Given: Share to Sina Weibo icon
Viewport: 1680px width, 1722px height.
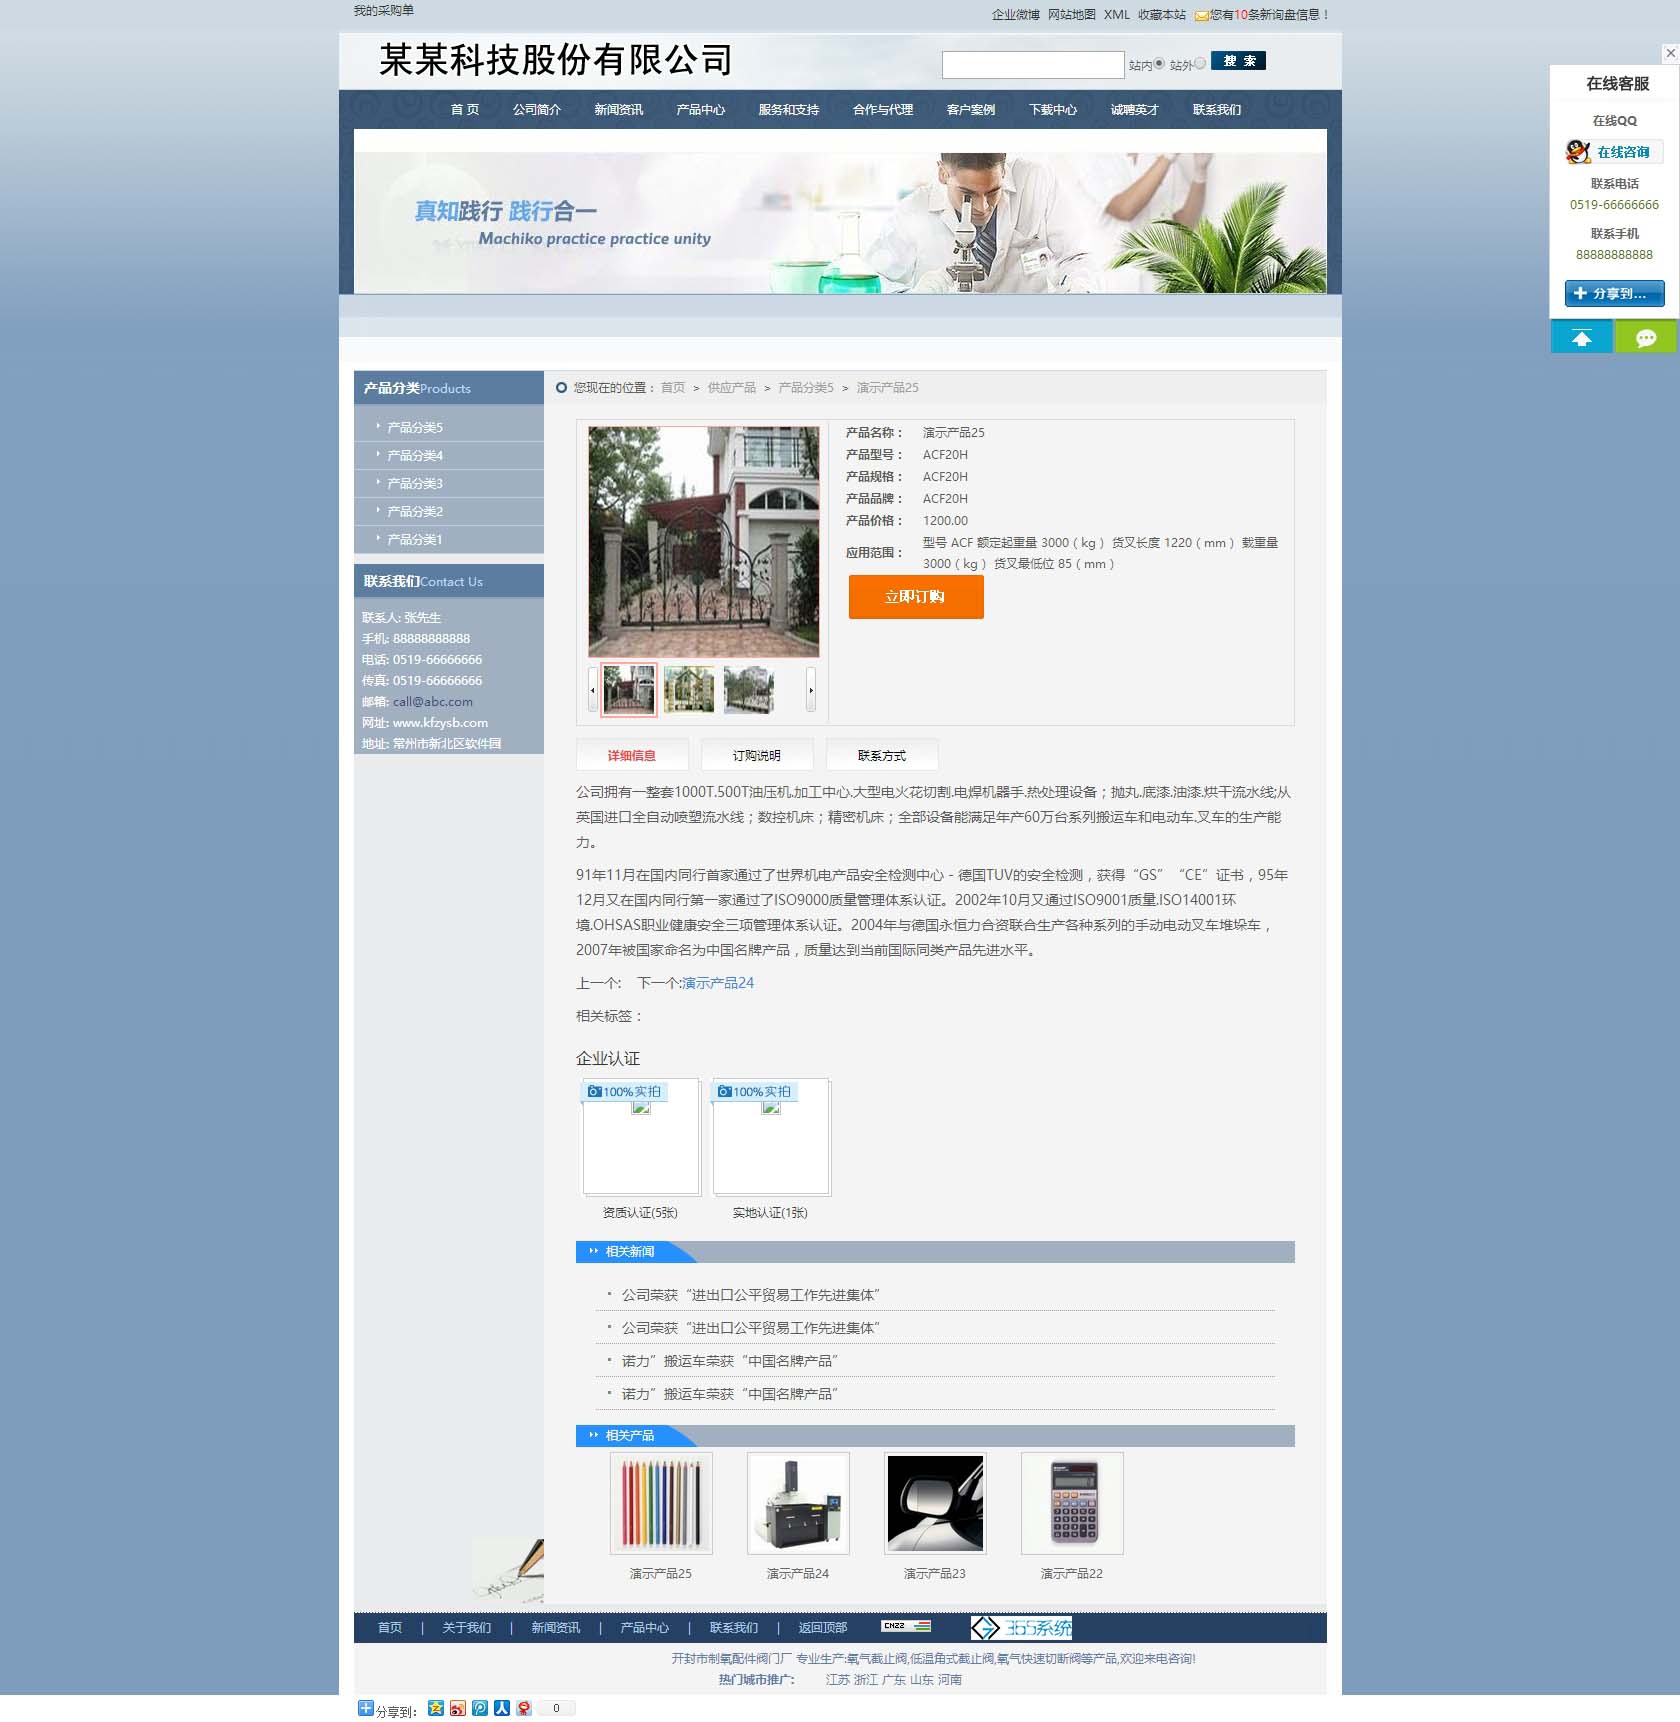Looking at the screenshot, I should [x=457, y=1708].
